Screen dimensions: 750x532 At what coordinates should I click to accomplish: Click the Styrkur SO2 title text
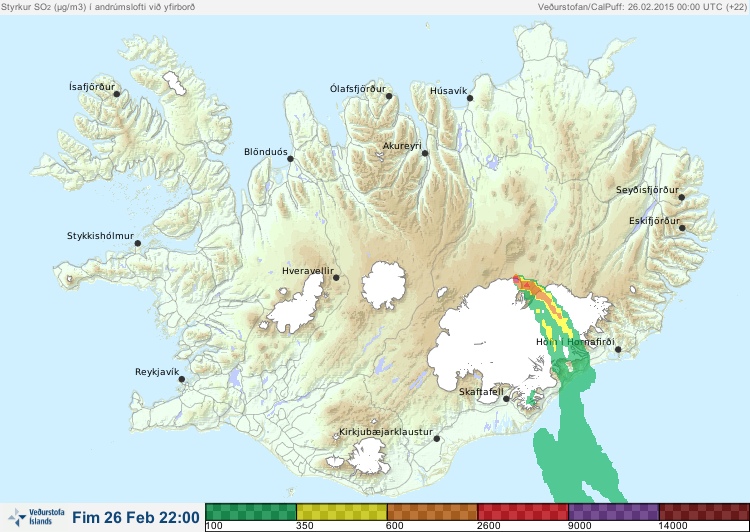(98, 7)
